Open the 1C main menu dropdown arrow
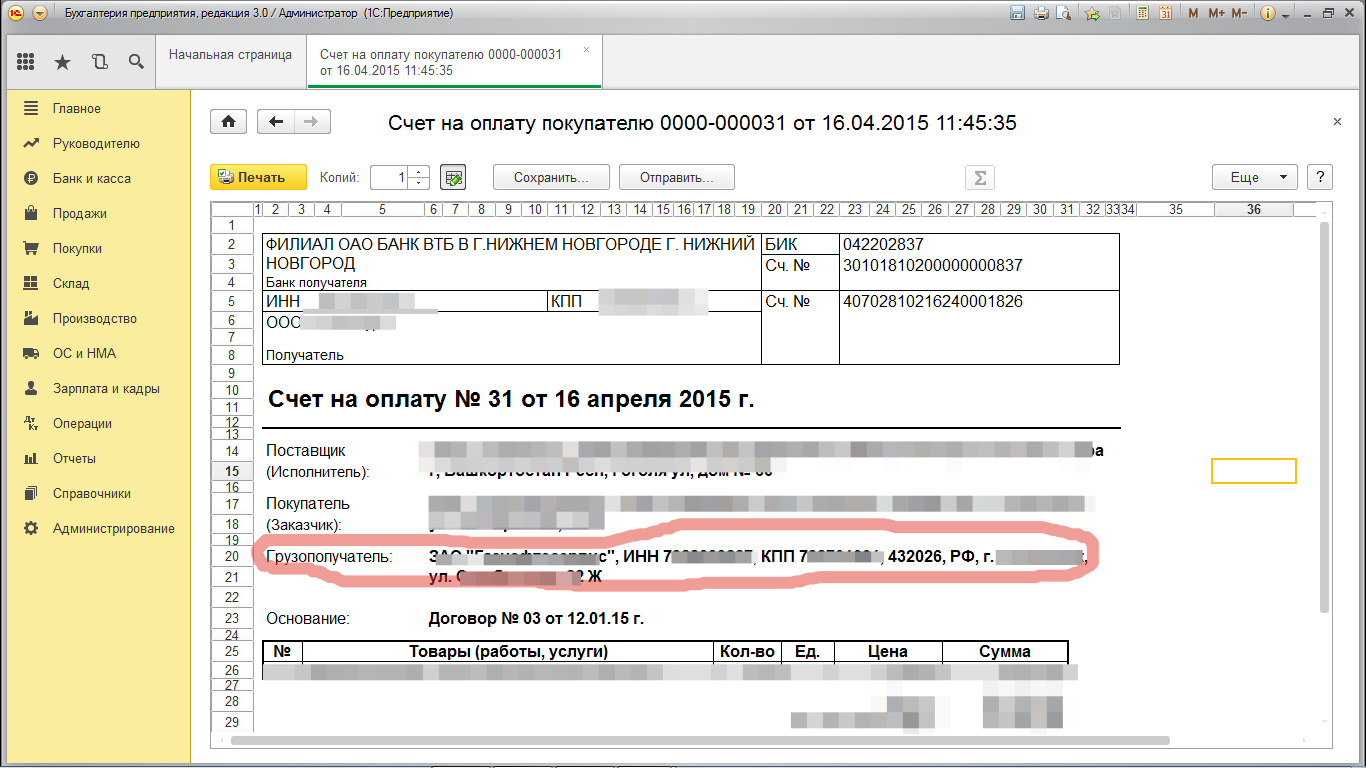 tap(39, 14)
